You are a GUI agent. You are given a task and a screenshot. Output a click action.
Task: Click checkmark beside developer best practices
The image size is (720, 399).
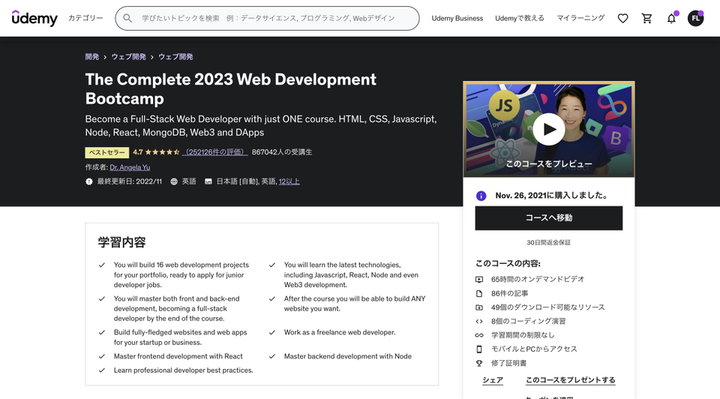click(102, 370)
